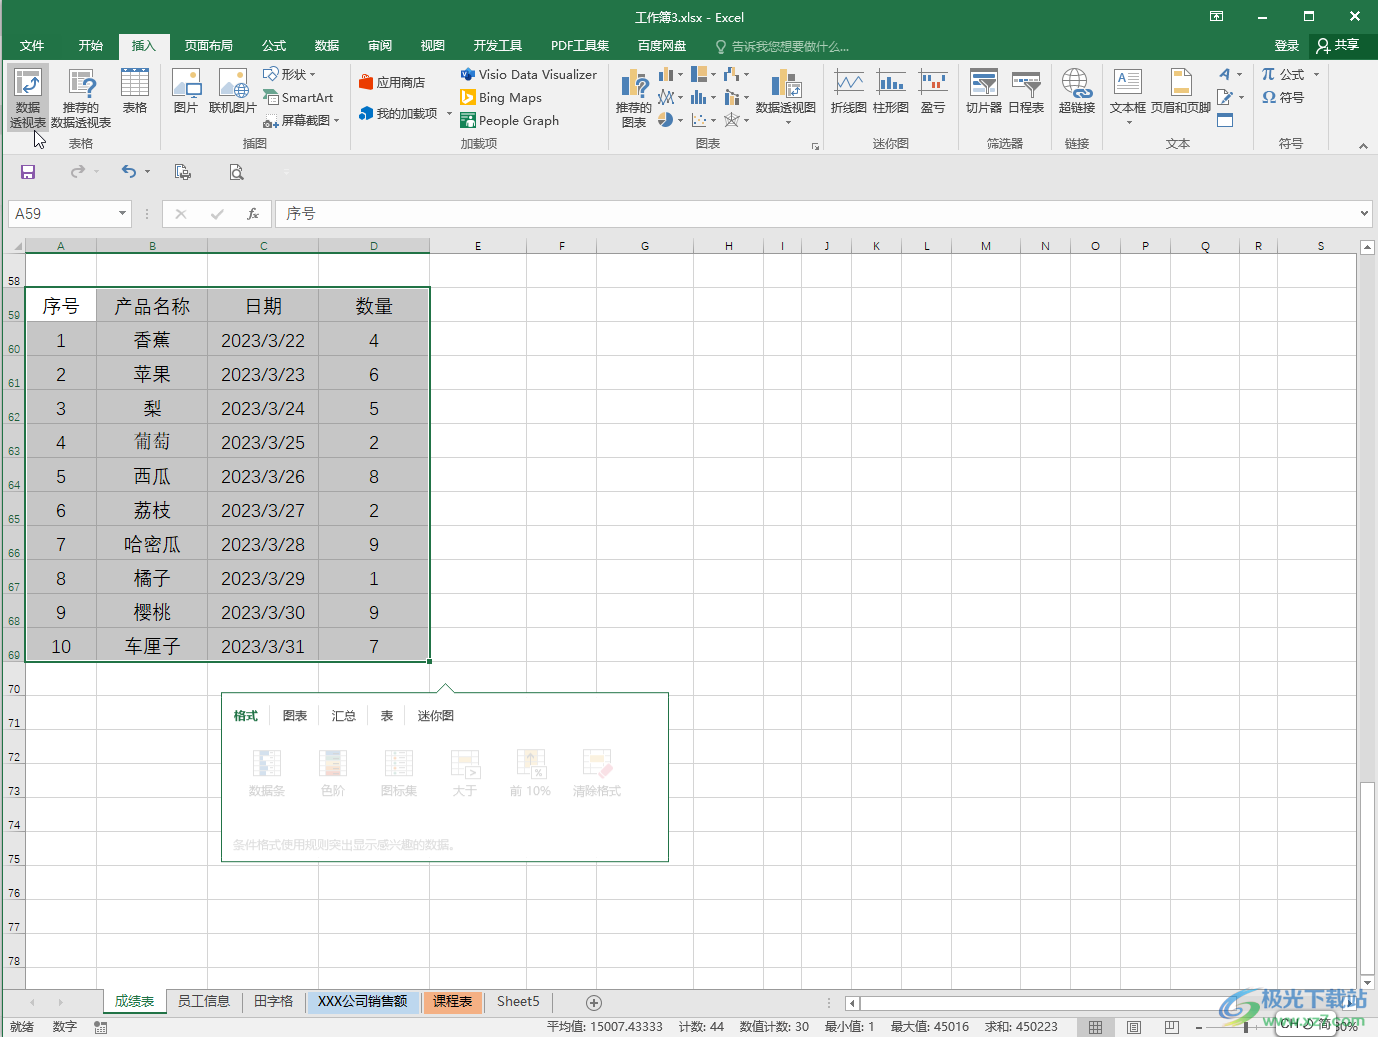Switch to the 公式 ribbon tab

pos(274,46)
